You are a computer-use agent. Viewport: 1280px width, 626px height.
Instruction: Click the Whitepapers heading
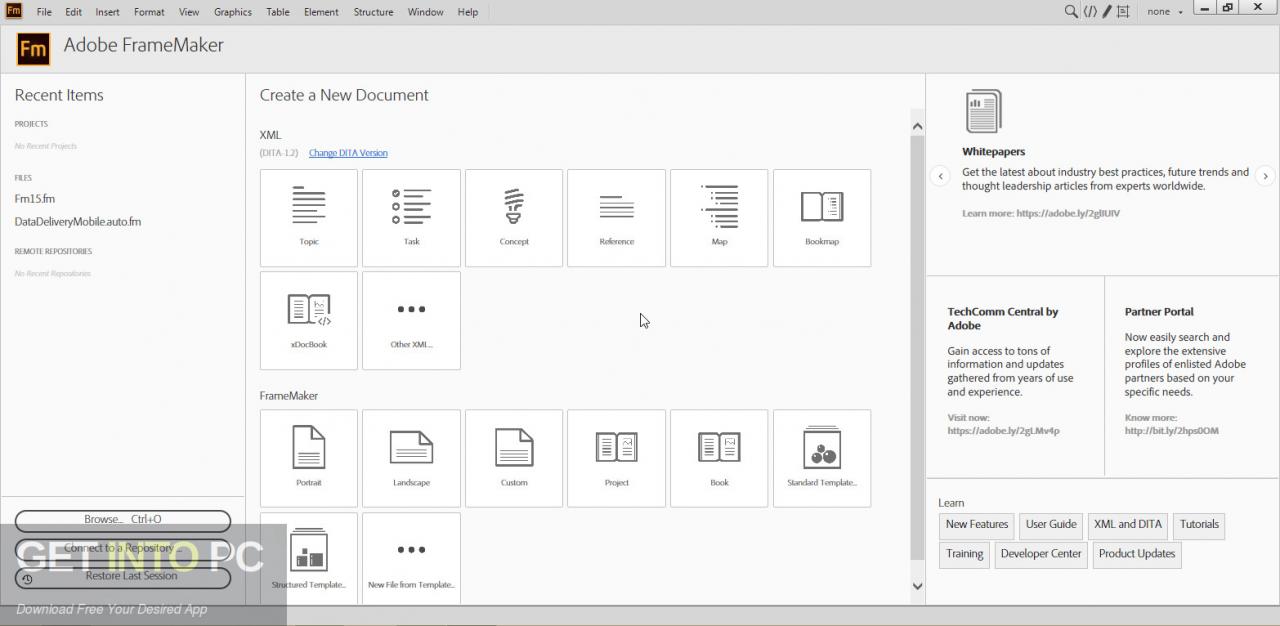click(x=993, y=152)
